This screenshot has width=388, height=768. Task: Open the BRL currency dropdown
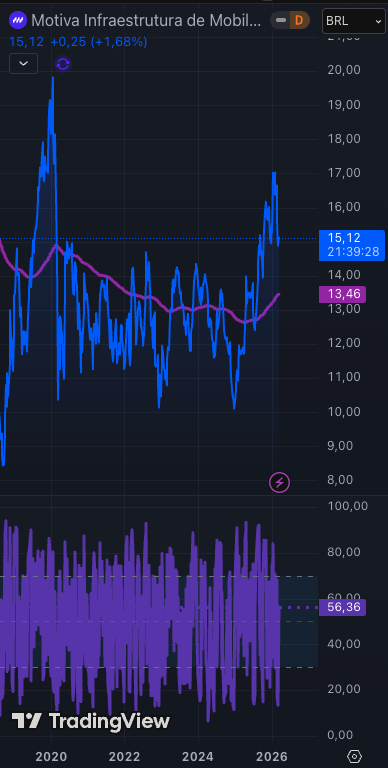(353, 21)
